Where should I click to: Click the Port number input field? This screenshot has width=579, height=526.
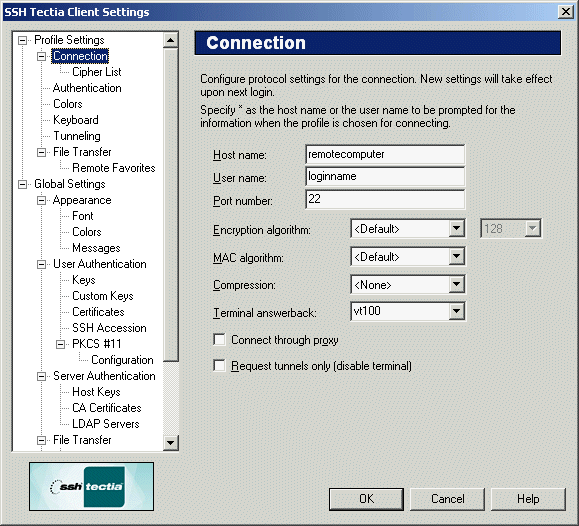[x=385, y=199]
